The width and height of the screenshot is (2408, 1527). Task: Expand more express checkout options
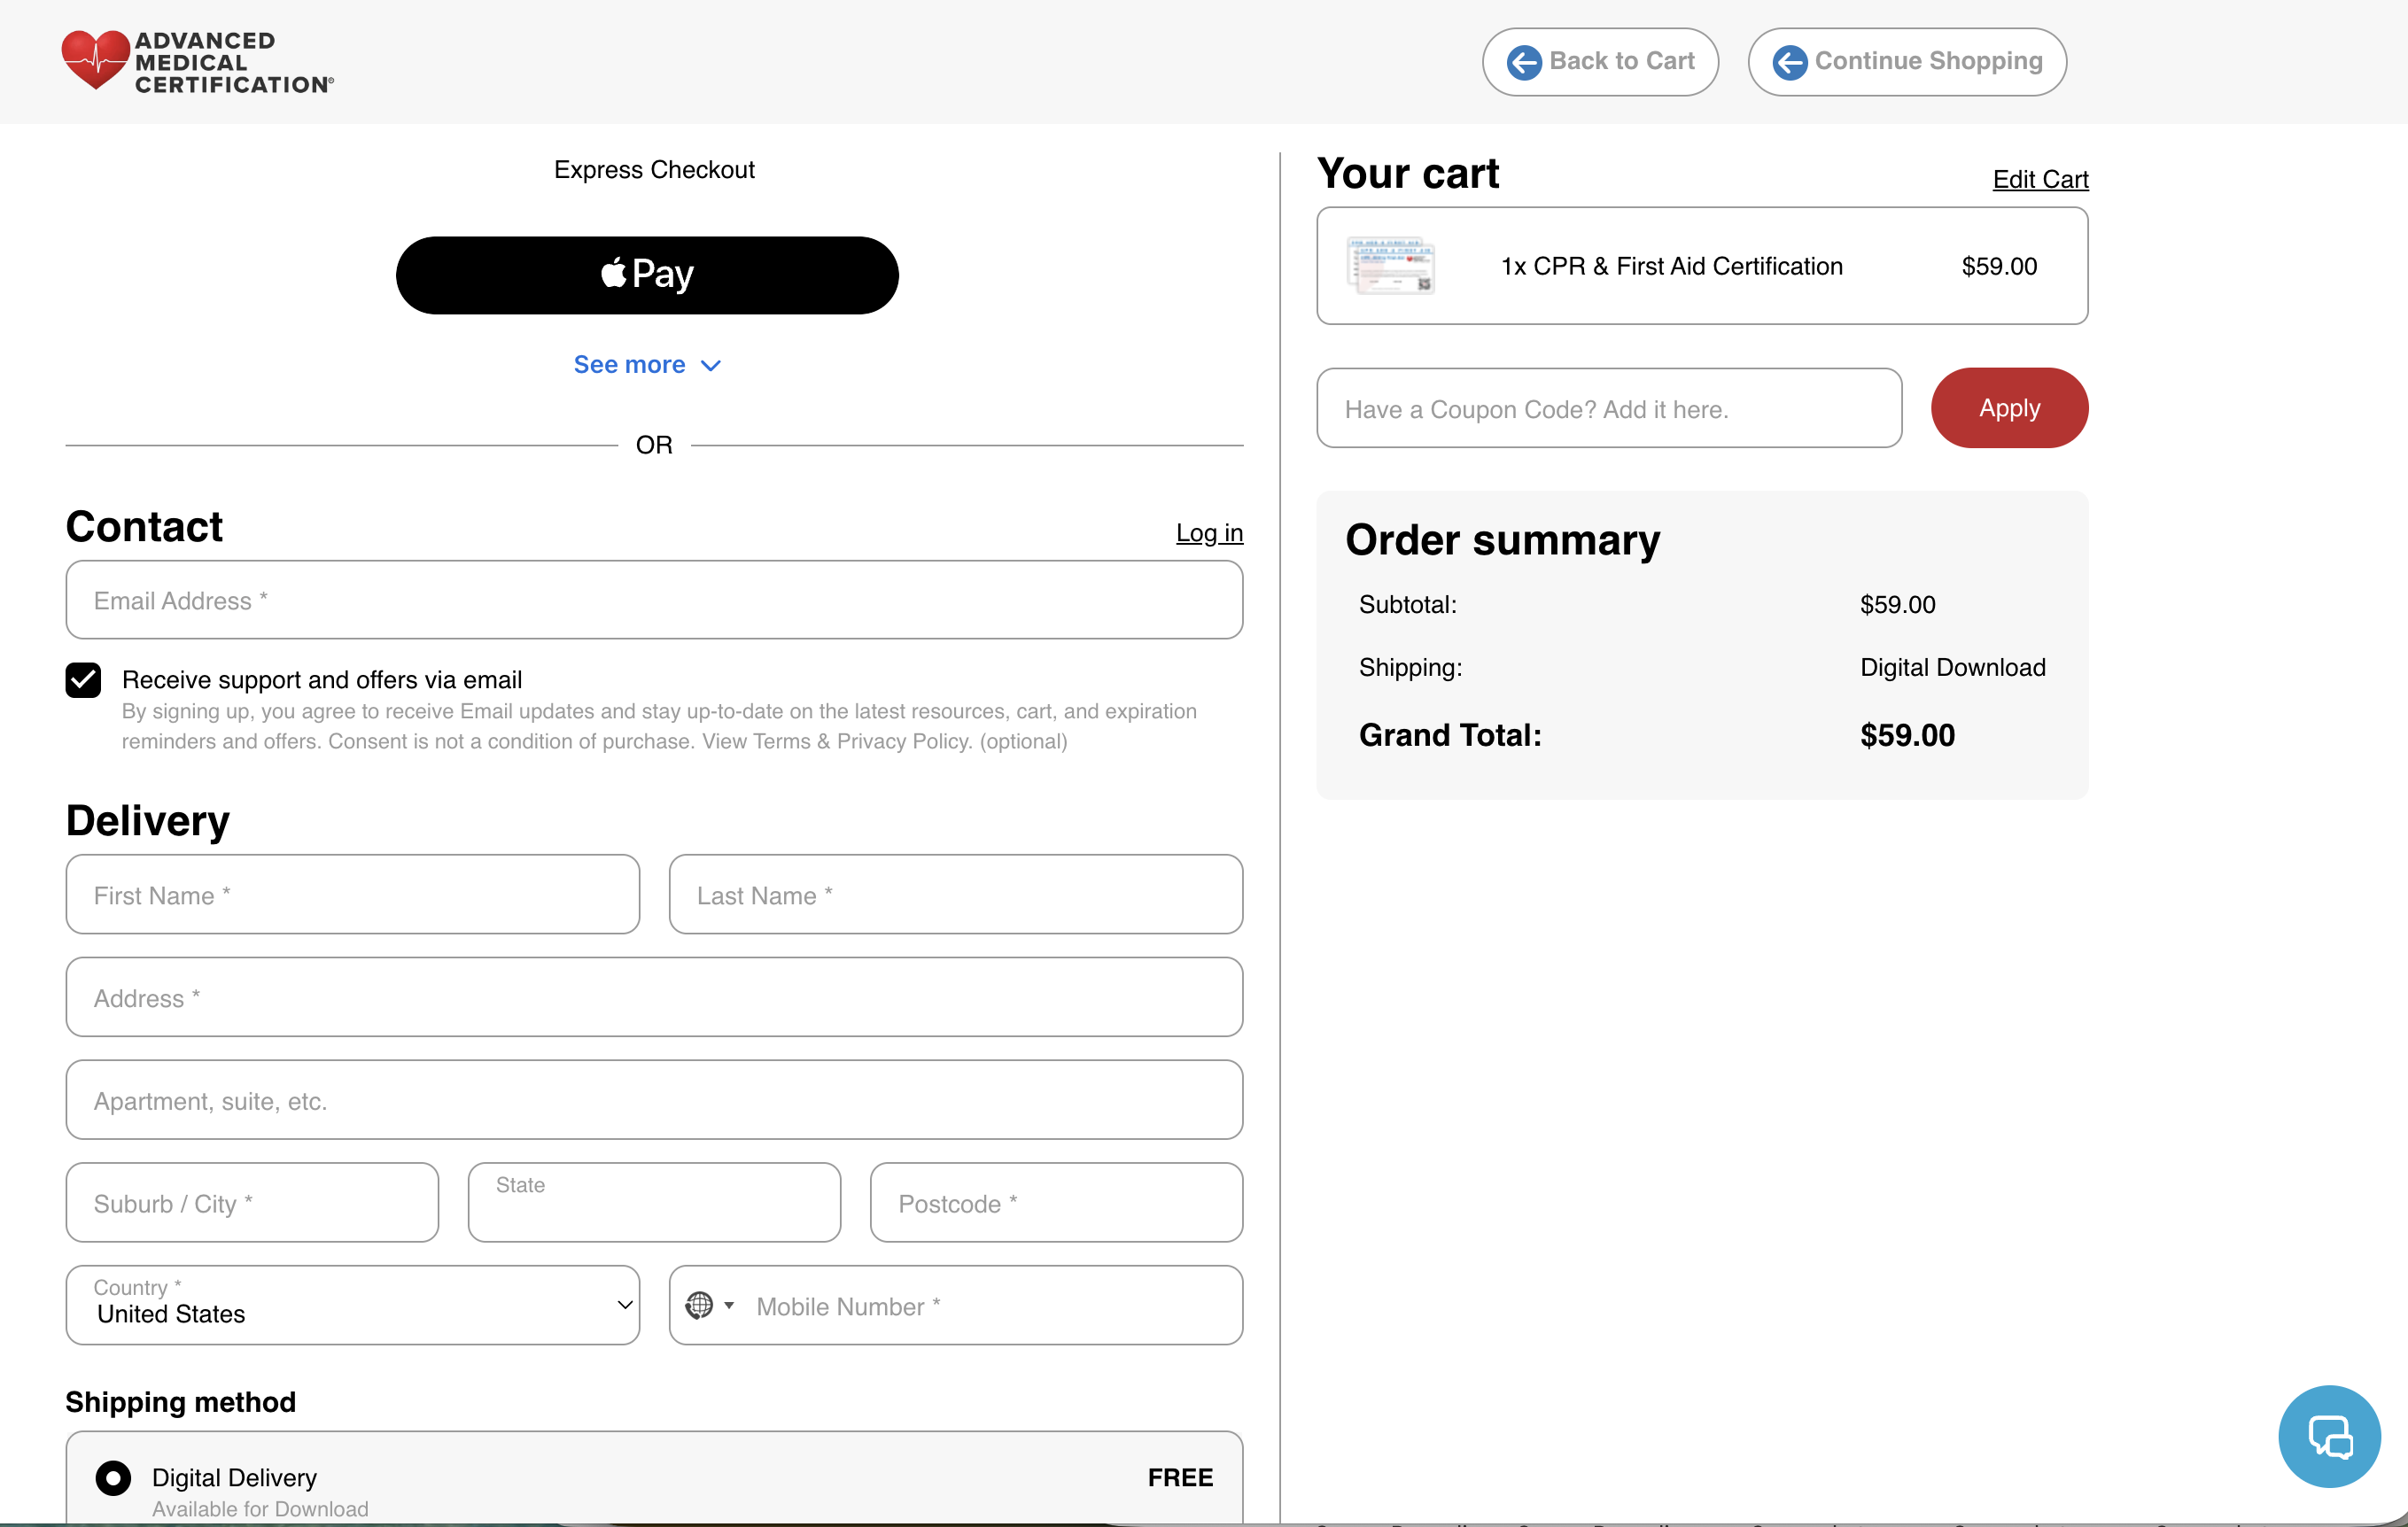click(648, 364)
